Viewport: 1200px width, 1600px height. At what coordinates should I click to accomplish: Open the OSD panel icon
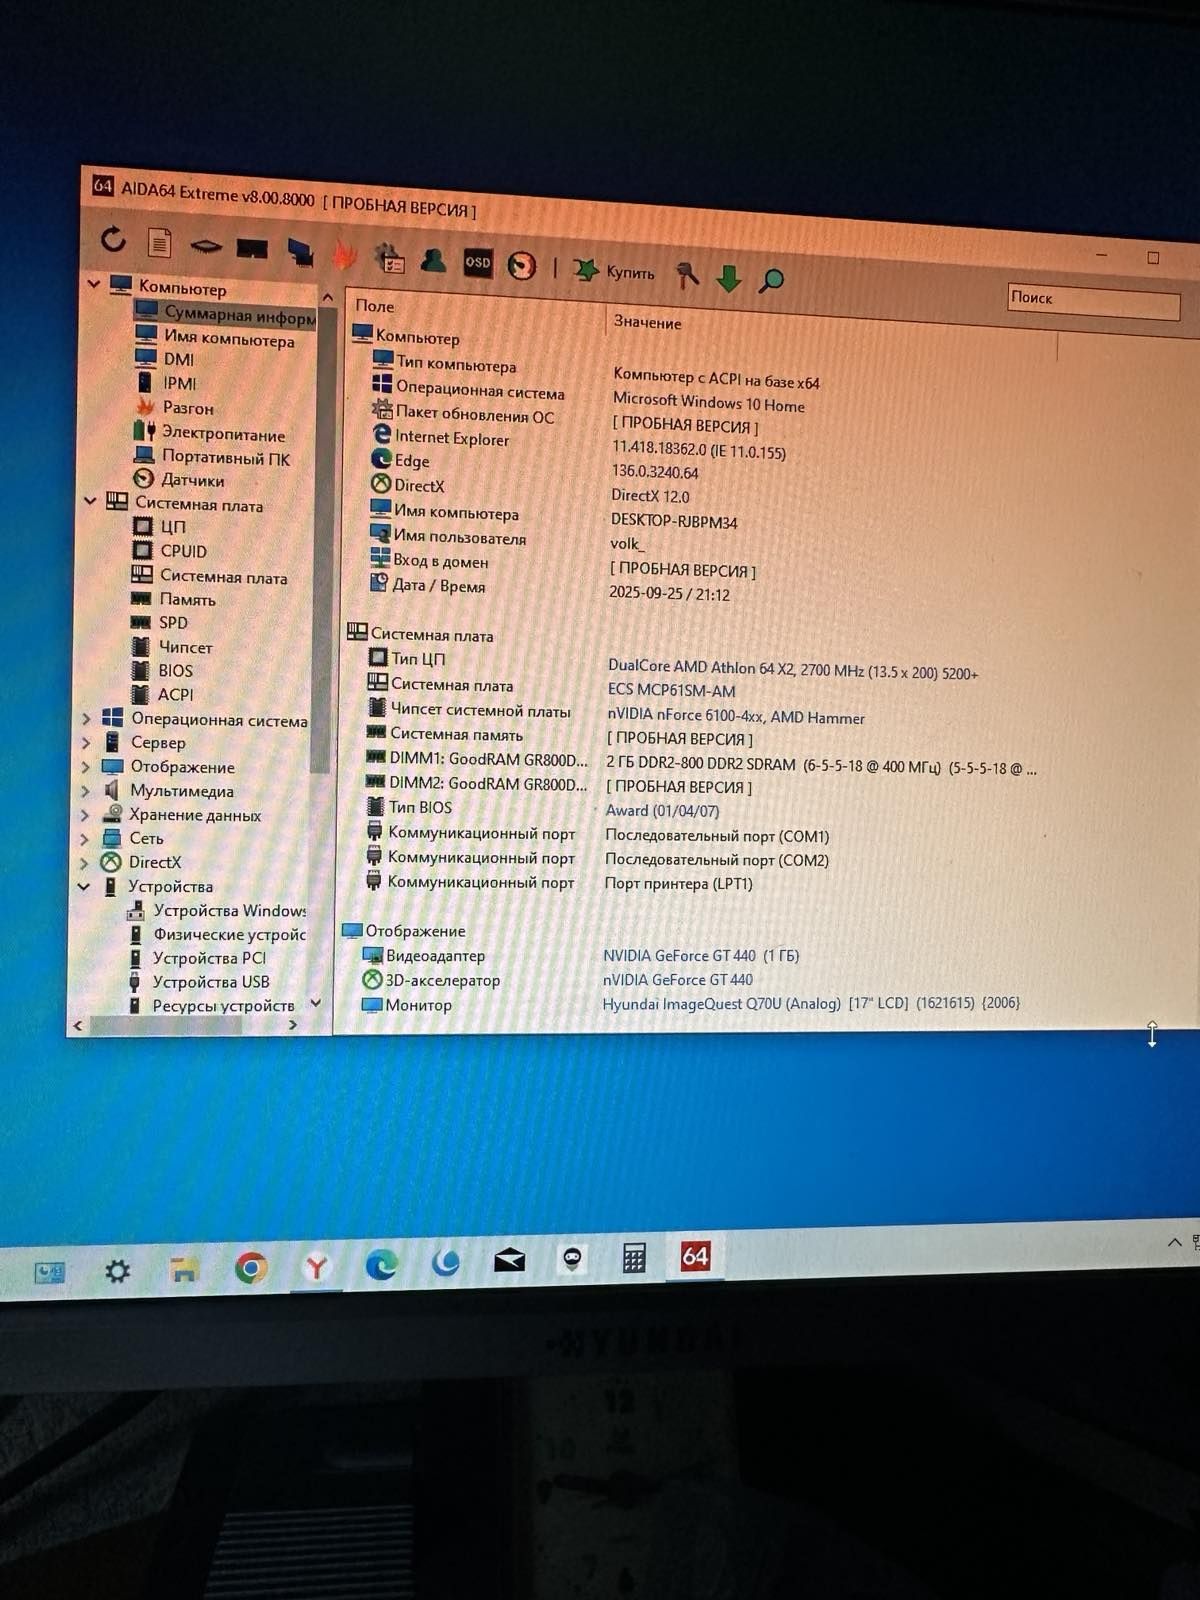pos(478,263)
